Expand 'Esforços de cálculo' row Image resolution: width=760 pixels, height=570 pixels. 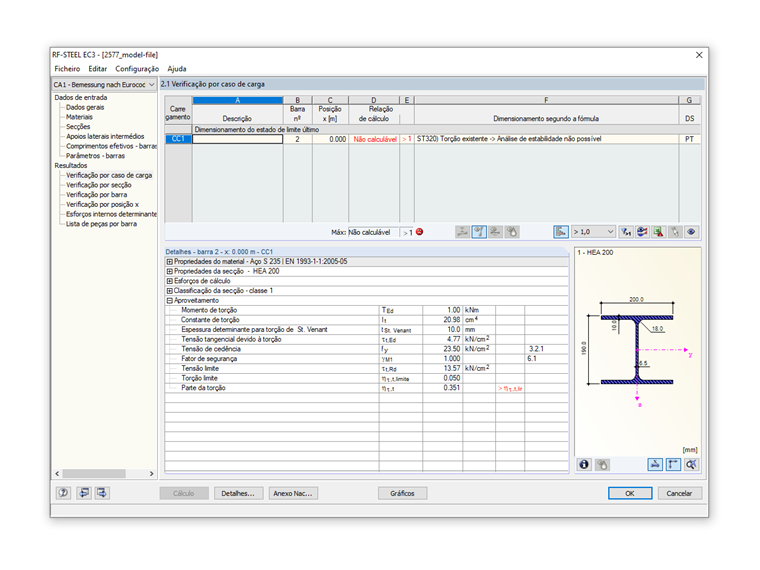tap(170, 281)
